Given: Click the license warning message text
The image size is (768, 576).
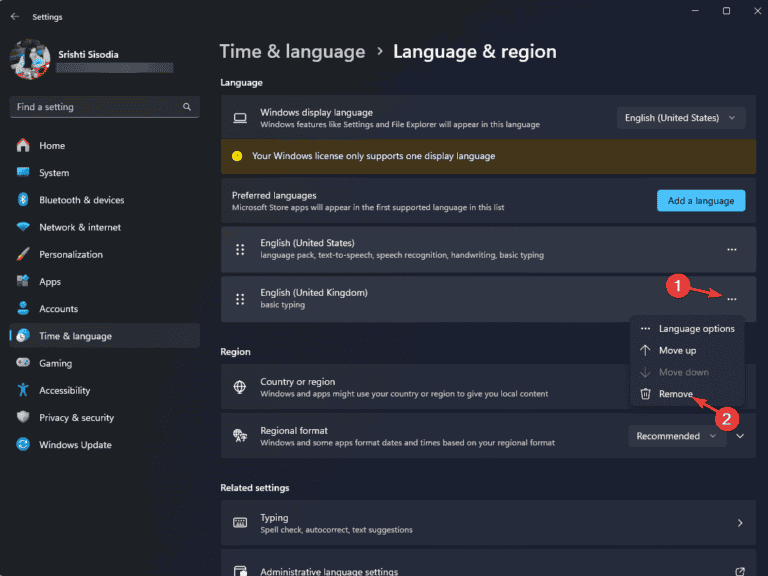Looking at the screenshot, I should tap(373, 156).
